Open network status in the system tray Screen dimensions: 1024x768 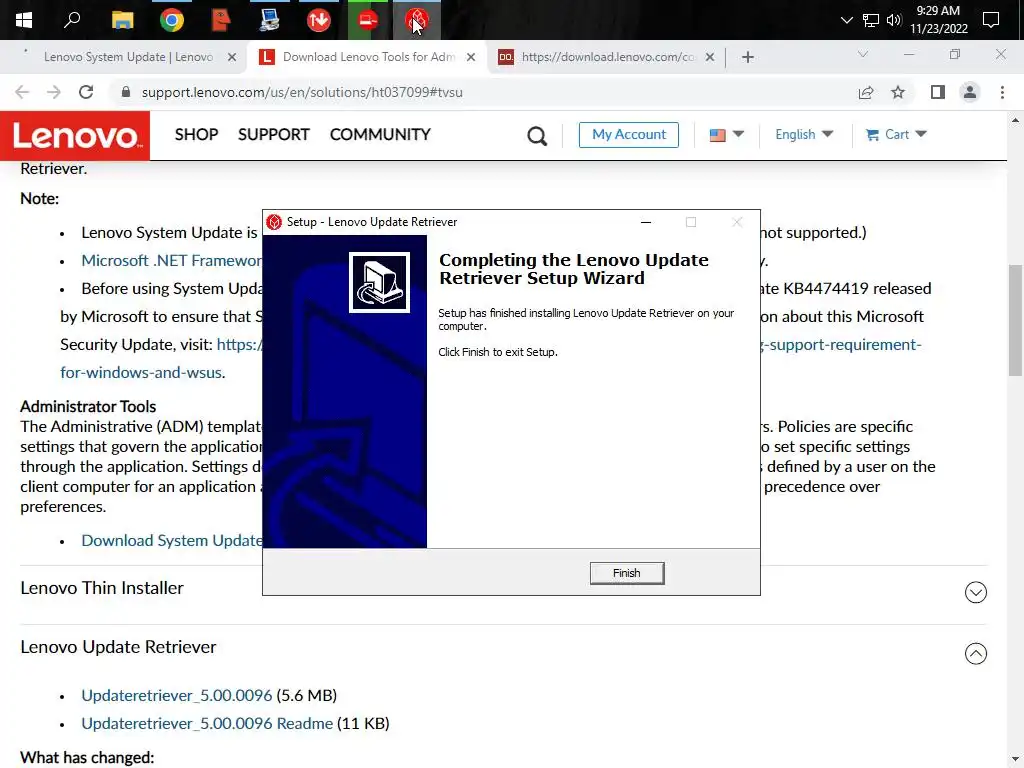click(x=871, y=20)
